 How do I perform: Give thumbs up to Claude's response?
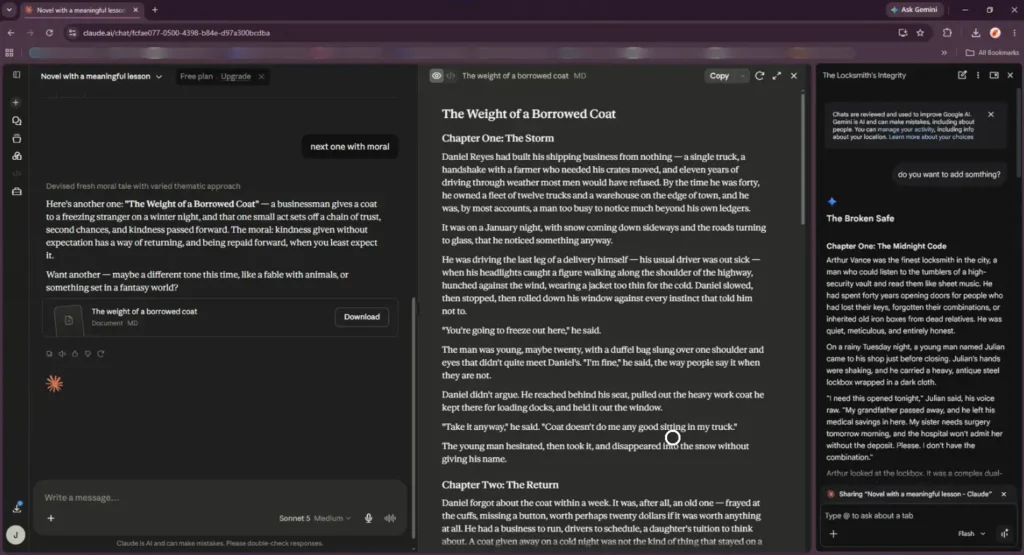point(74,354)
